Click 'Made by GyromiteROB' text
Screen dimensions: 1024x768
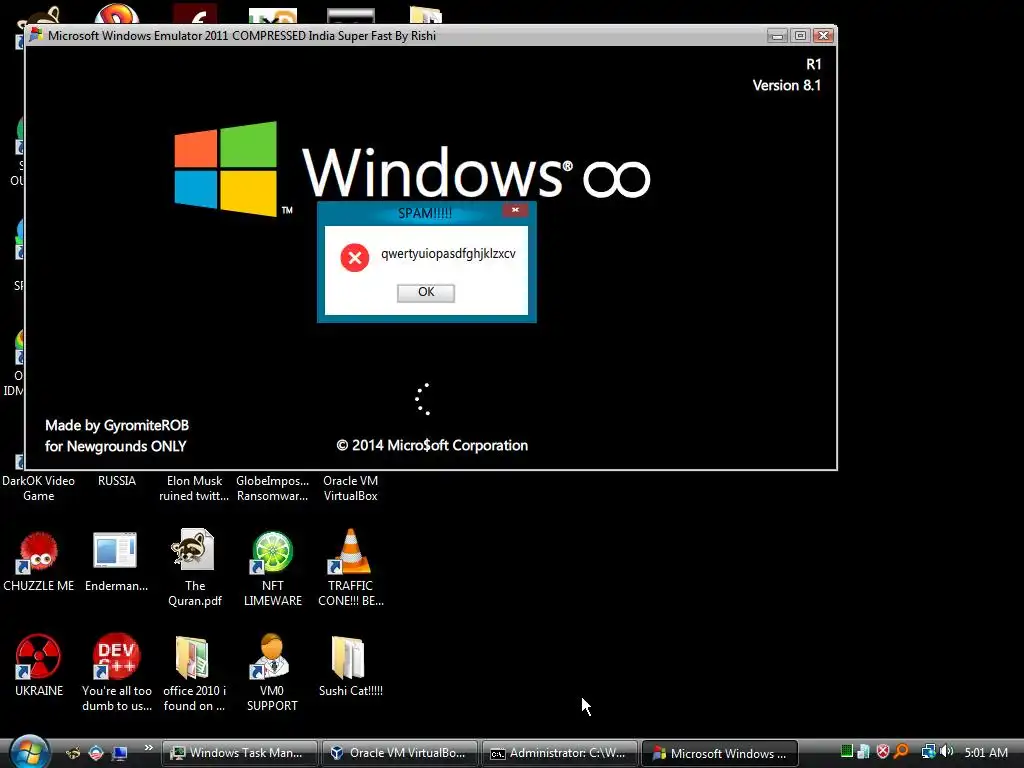[x=117, y=425]
